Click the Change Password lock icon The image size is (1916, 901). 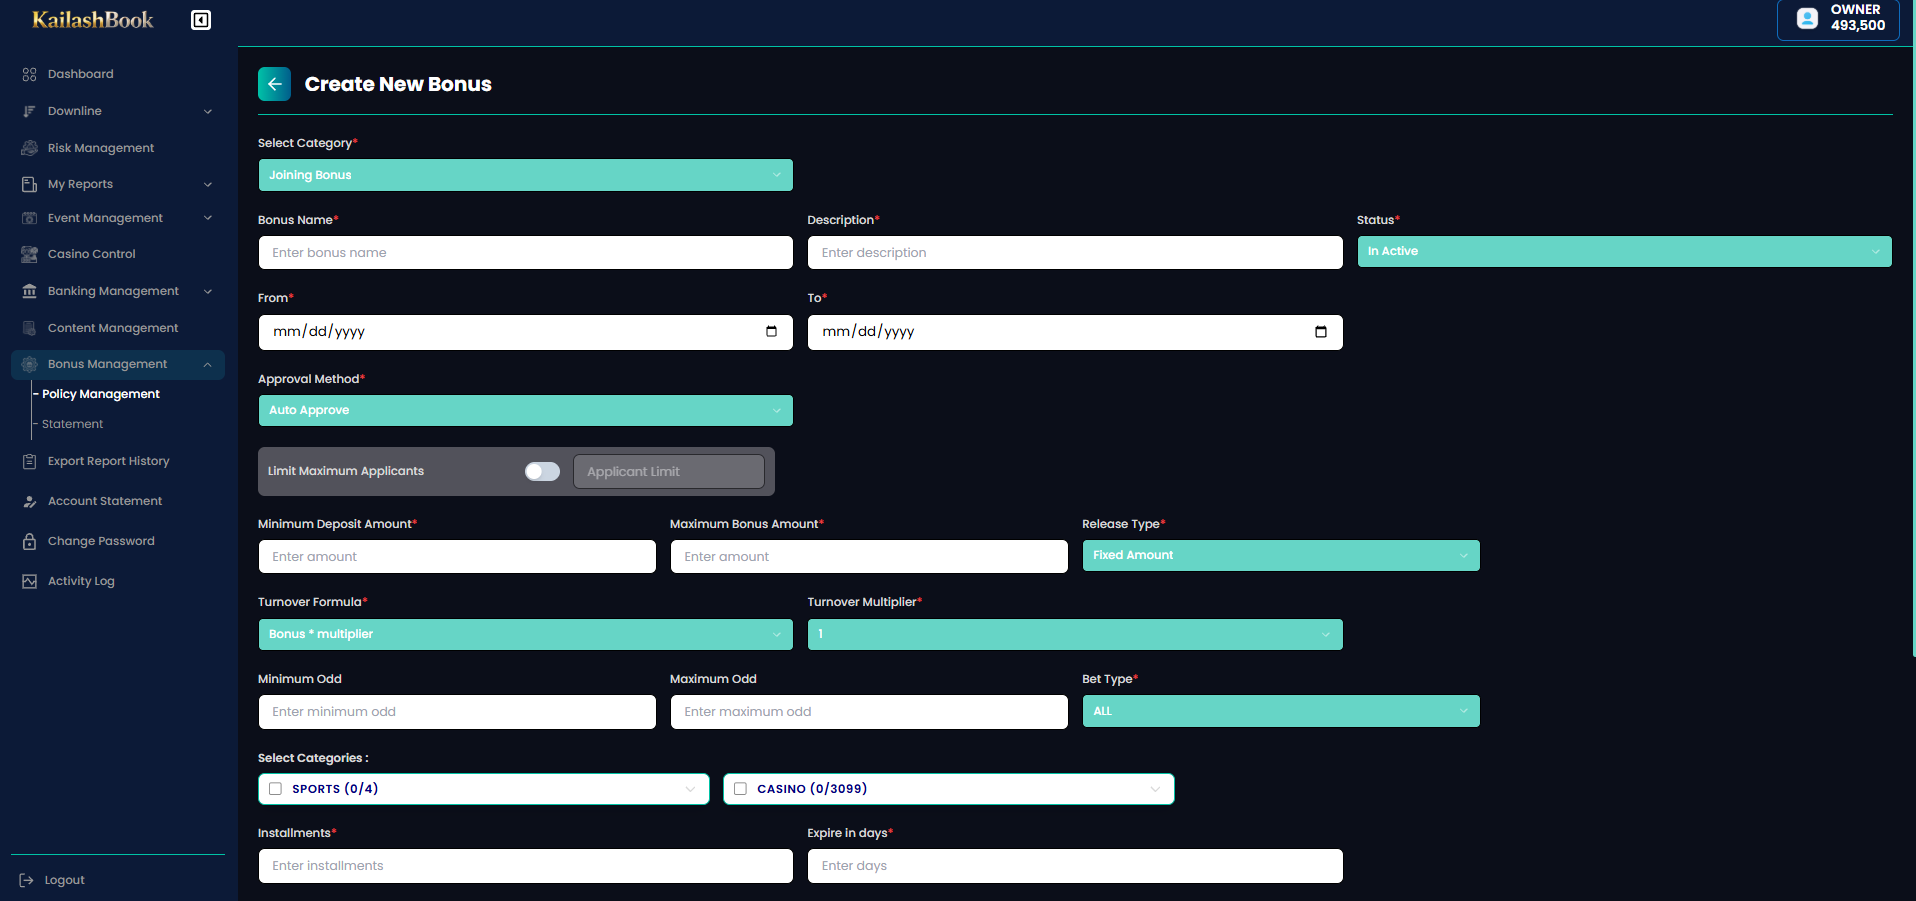tap(29, 541)
